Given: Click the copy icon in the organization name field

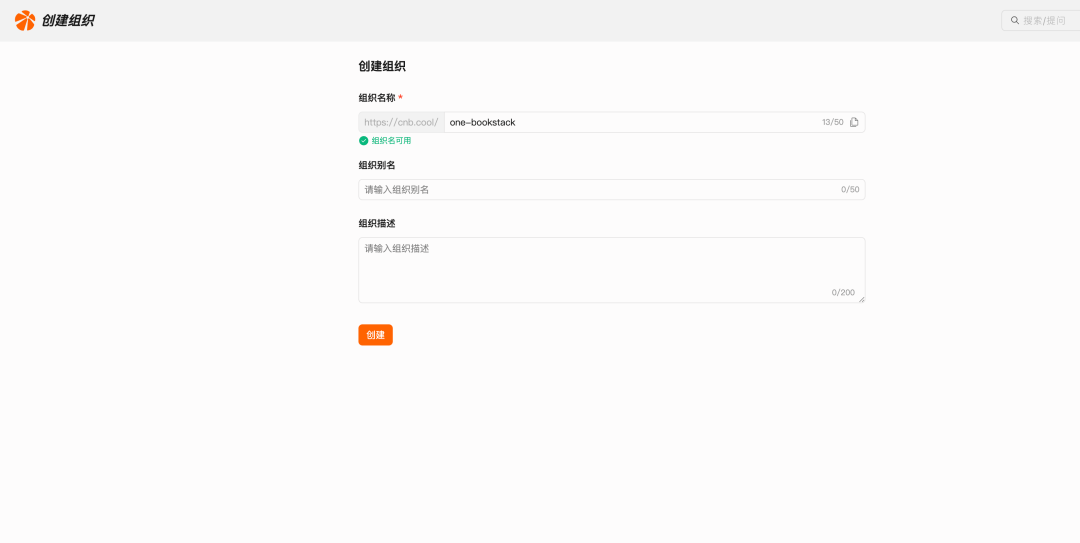Looking at the screenshot, I should click(x=854, y=122).
